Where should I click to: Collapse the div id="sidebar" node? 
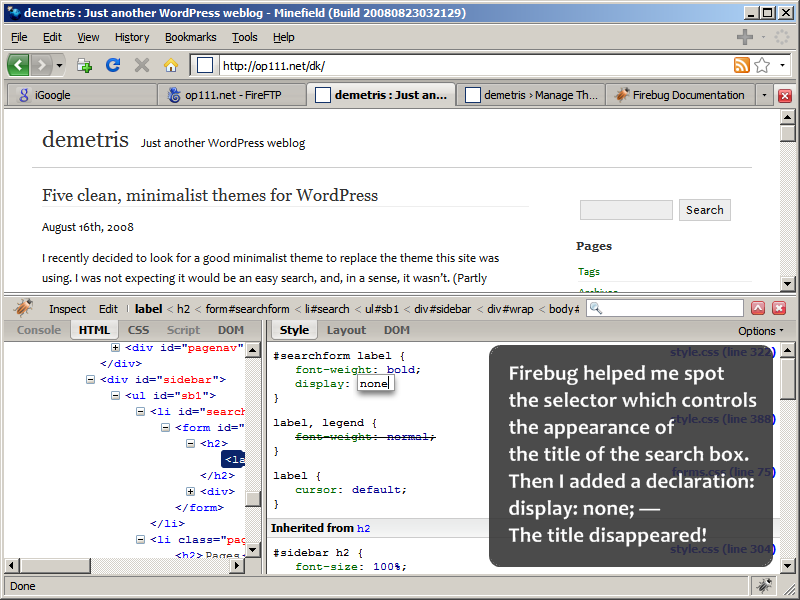[90, 380]
